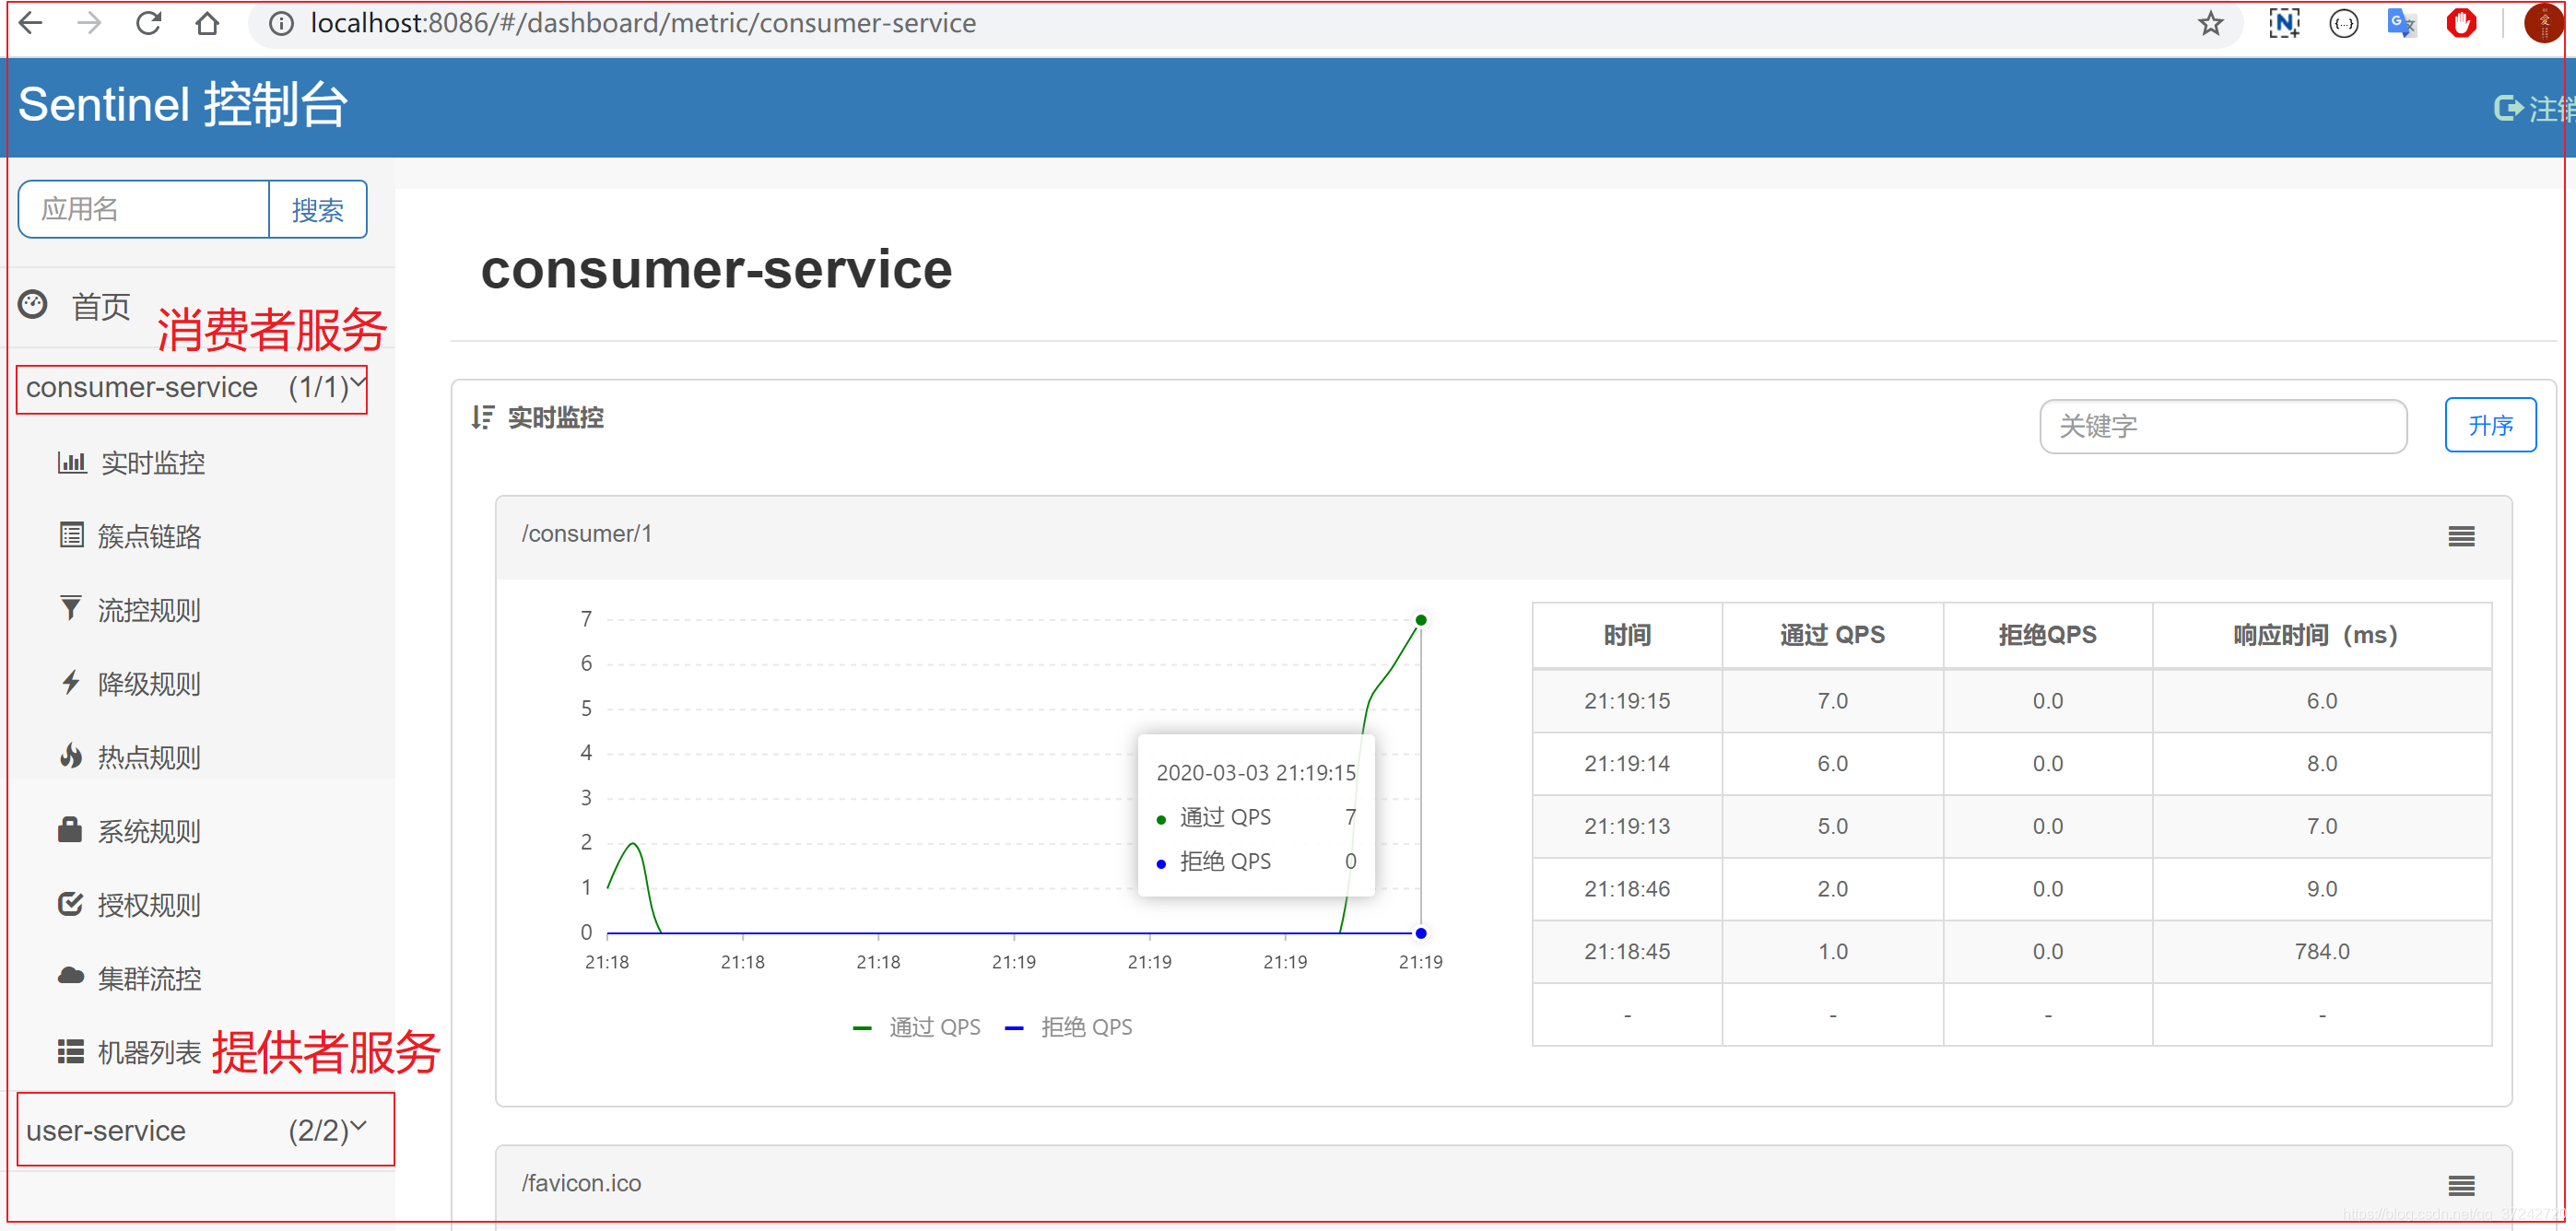Image resolution: width=2576 pixels, height=1231 pixels.
Task: Open the 集群流控 sidebar item
Action: 149,978
